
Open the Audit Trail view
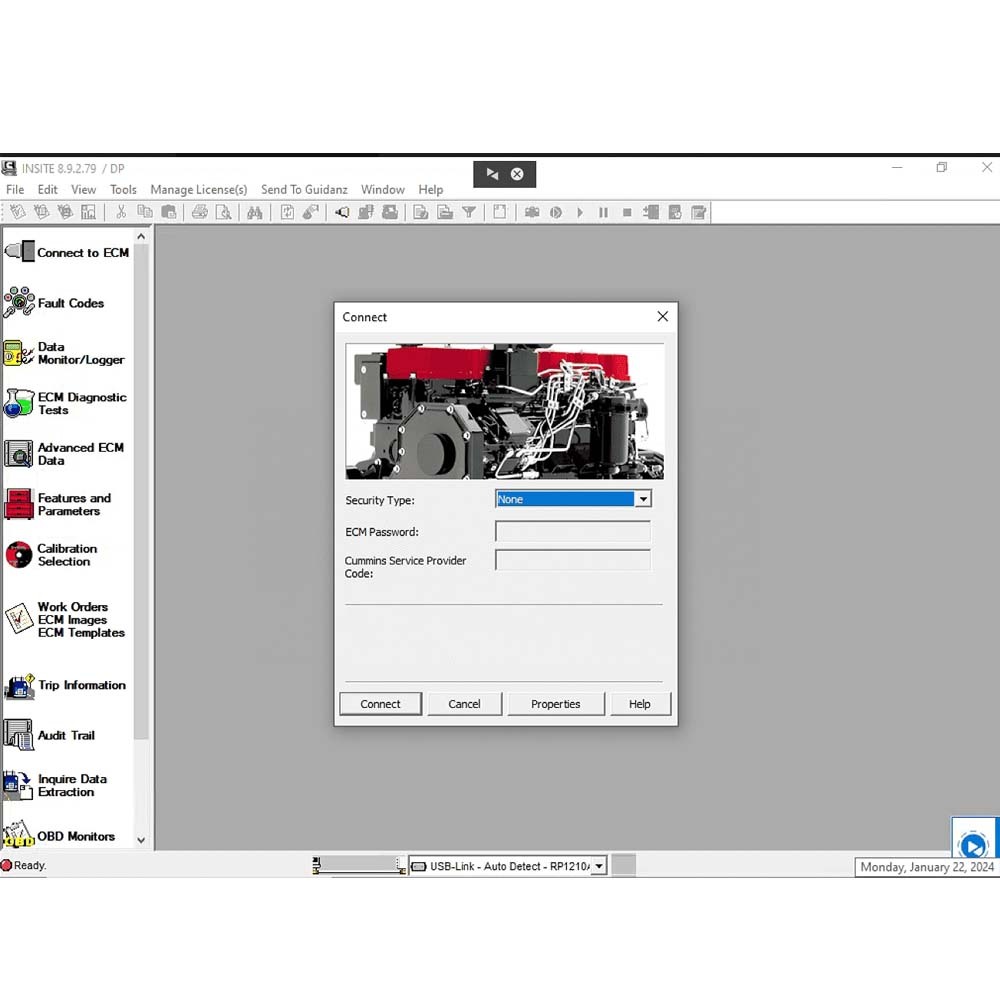tap(50, 735)
